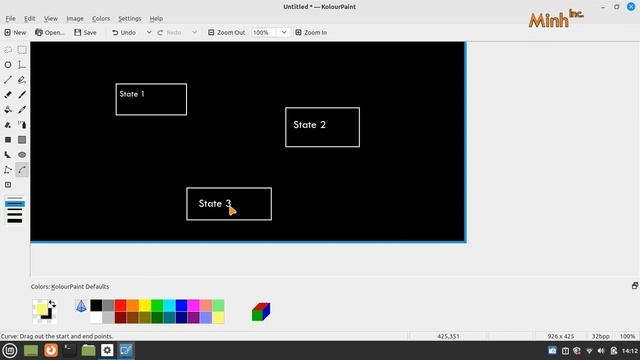Open the Settings menu
The height and width of the screenshot is (360, 640).
click(x=129, y=18)
